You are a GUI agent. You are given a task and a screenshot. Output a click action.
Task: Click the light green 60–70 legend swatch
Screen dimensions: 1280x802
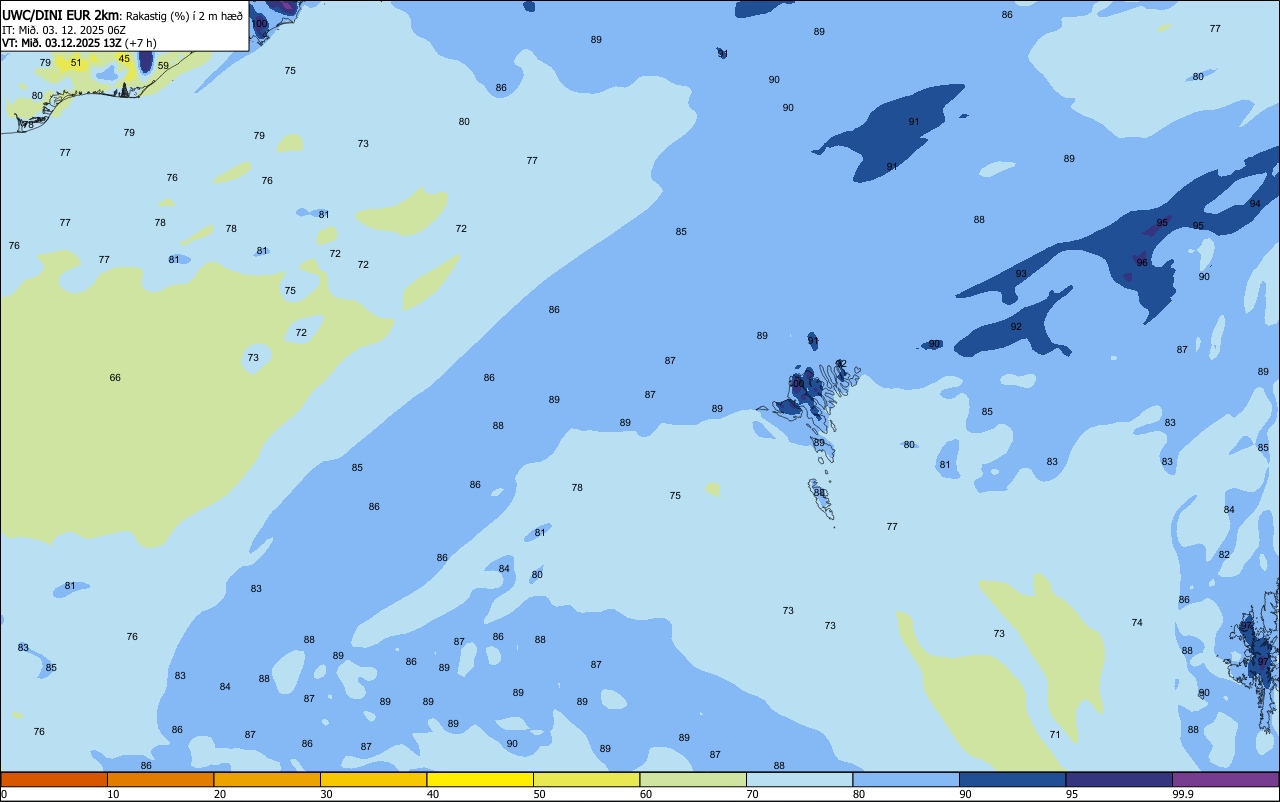tap(693, 779)
